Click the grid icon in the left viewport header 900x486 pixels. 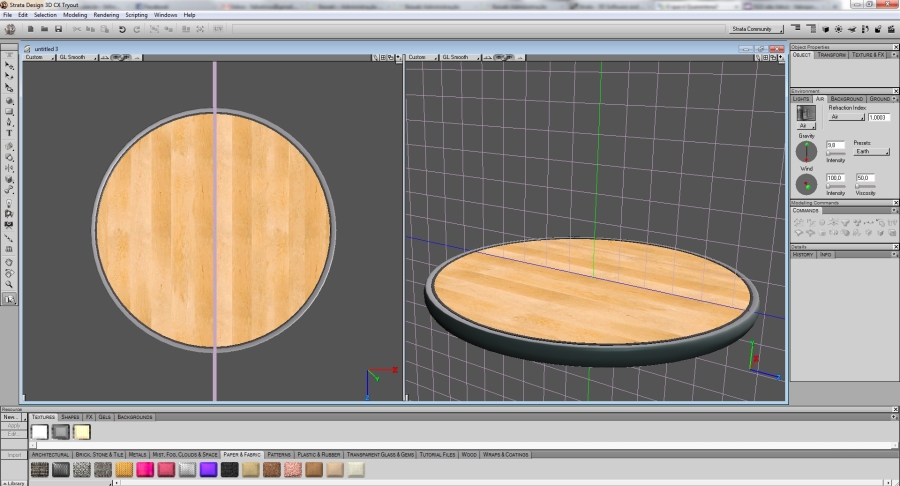click(383, 57)
